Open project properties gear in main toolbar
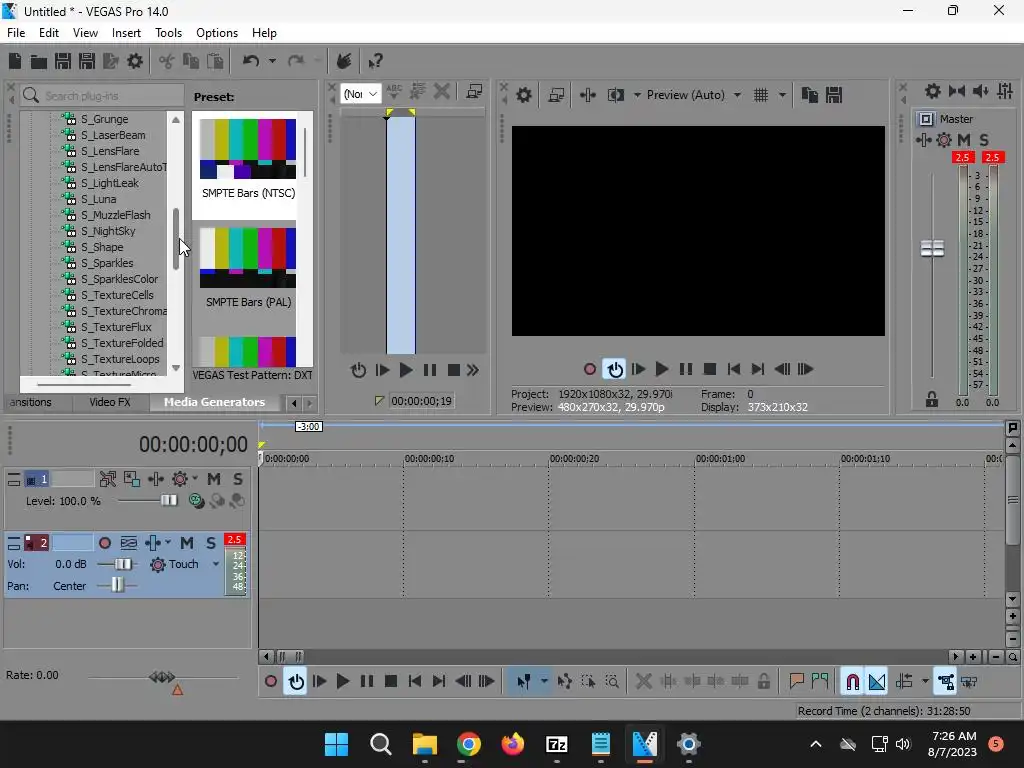1024x768 pixels. coord(135,61)
